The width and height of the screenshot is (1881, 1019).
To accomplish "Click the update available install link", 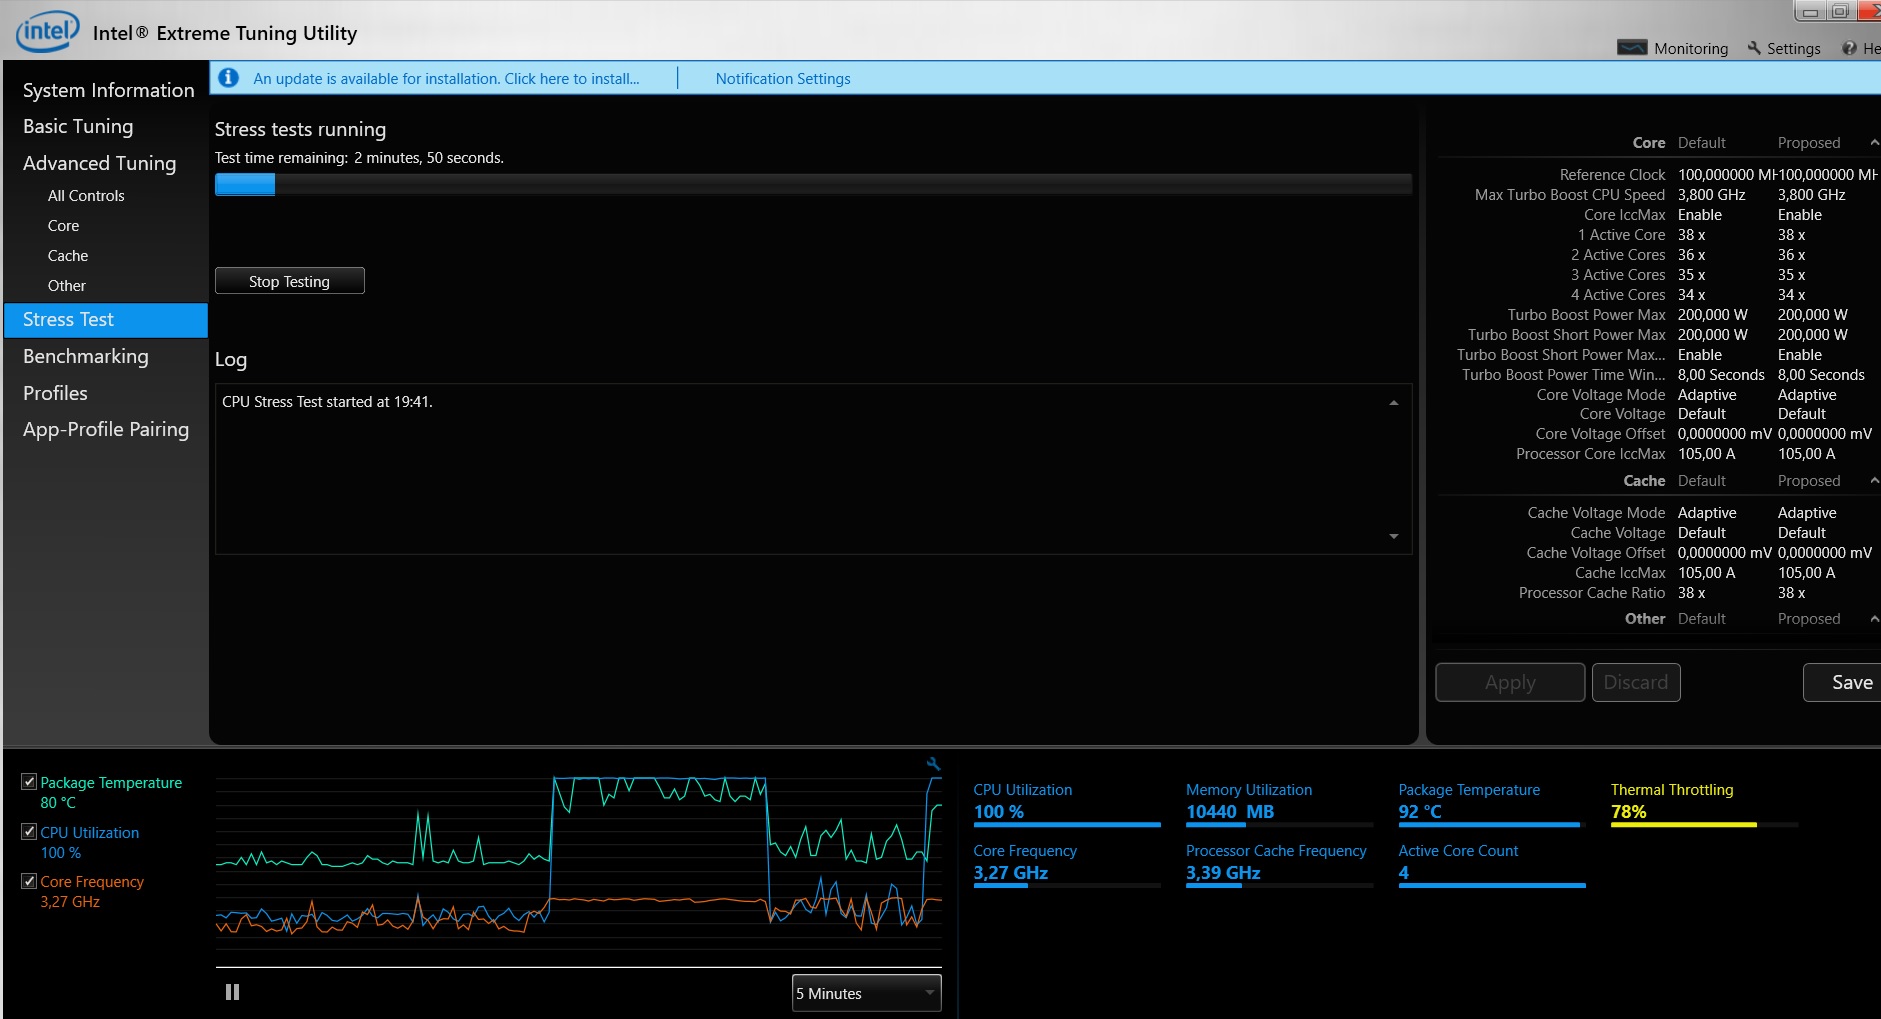I will click(x=446, y=78).
